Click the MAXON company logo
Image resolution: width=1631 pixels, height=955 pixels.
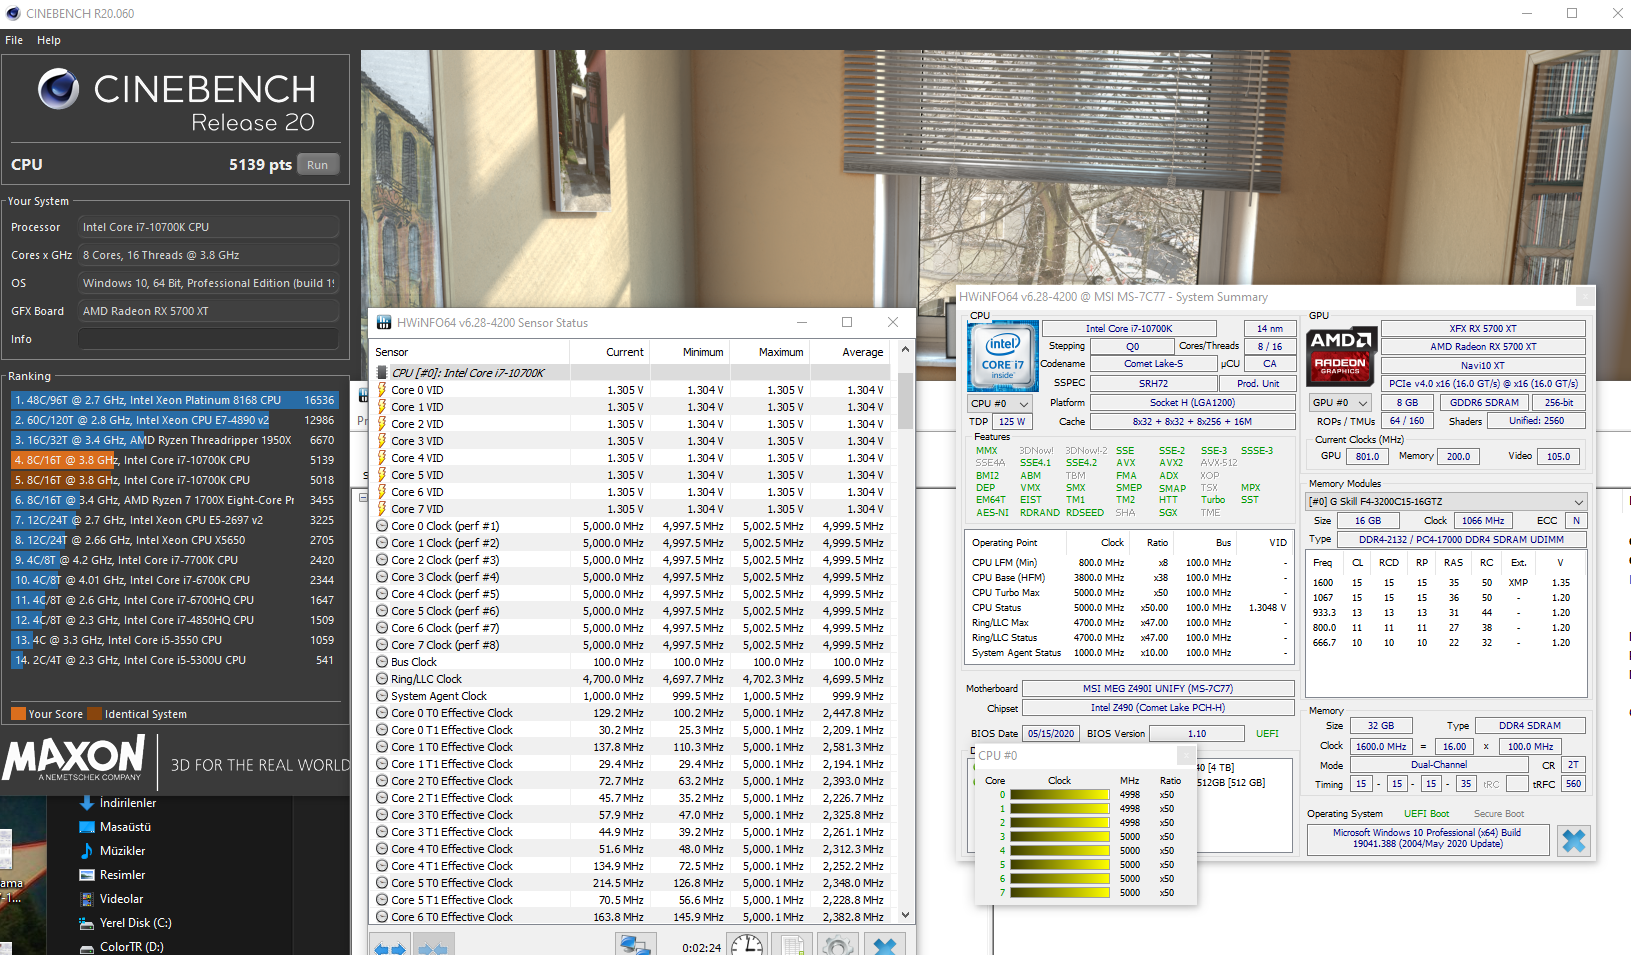click(75, 759)
